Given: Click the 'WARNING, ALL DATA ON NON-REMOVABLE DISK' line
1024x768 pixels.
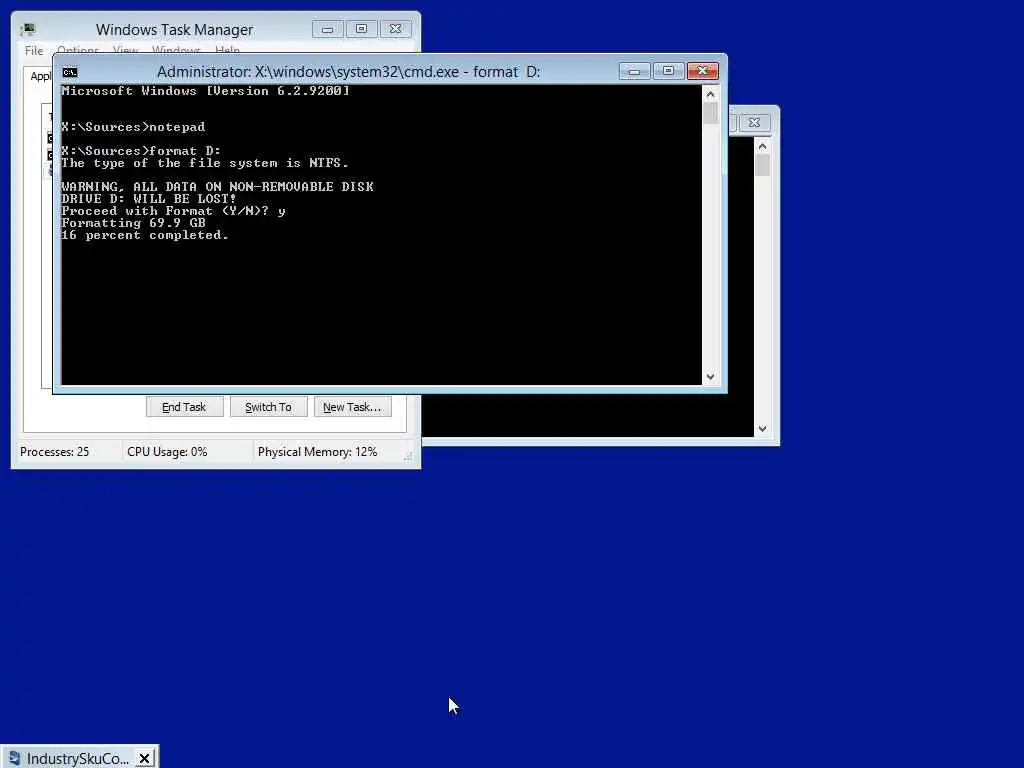Looking at the screenshot, I should point(217,187).
